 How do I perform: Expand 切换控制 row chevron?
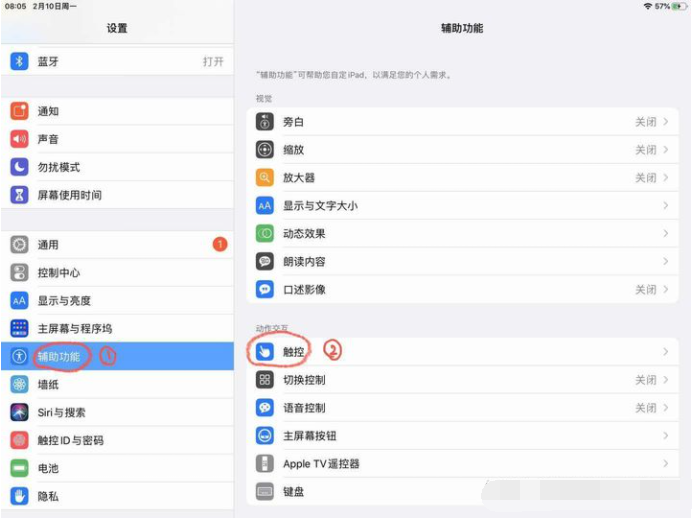point(666,380)
